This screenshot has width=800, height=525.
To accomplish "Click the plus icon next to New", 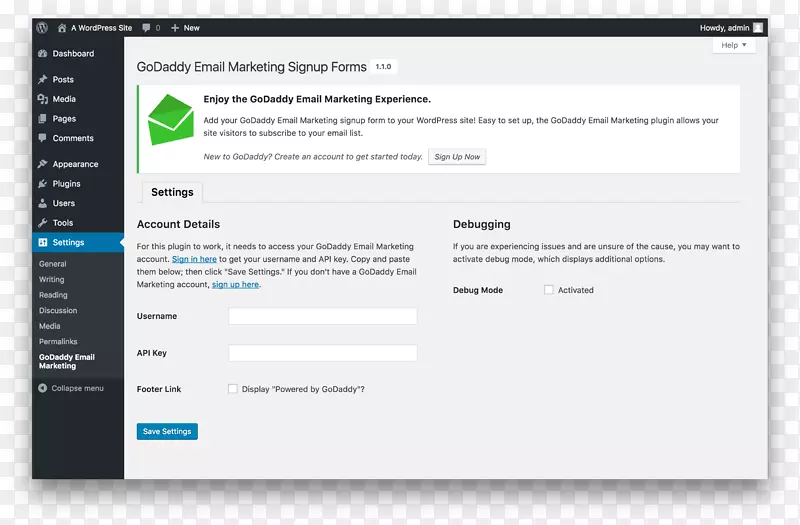I will pos(174,28).
